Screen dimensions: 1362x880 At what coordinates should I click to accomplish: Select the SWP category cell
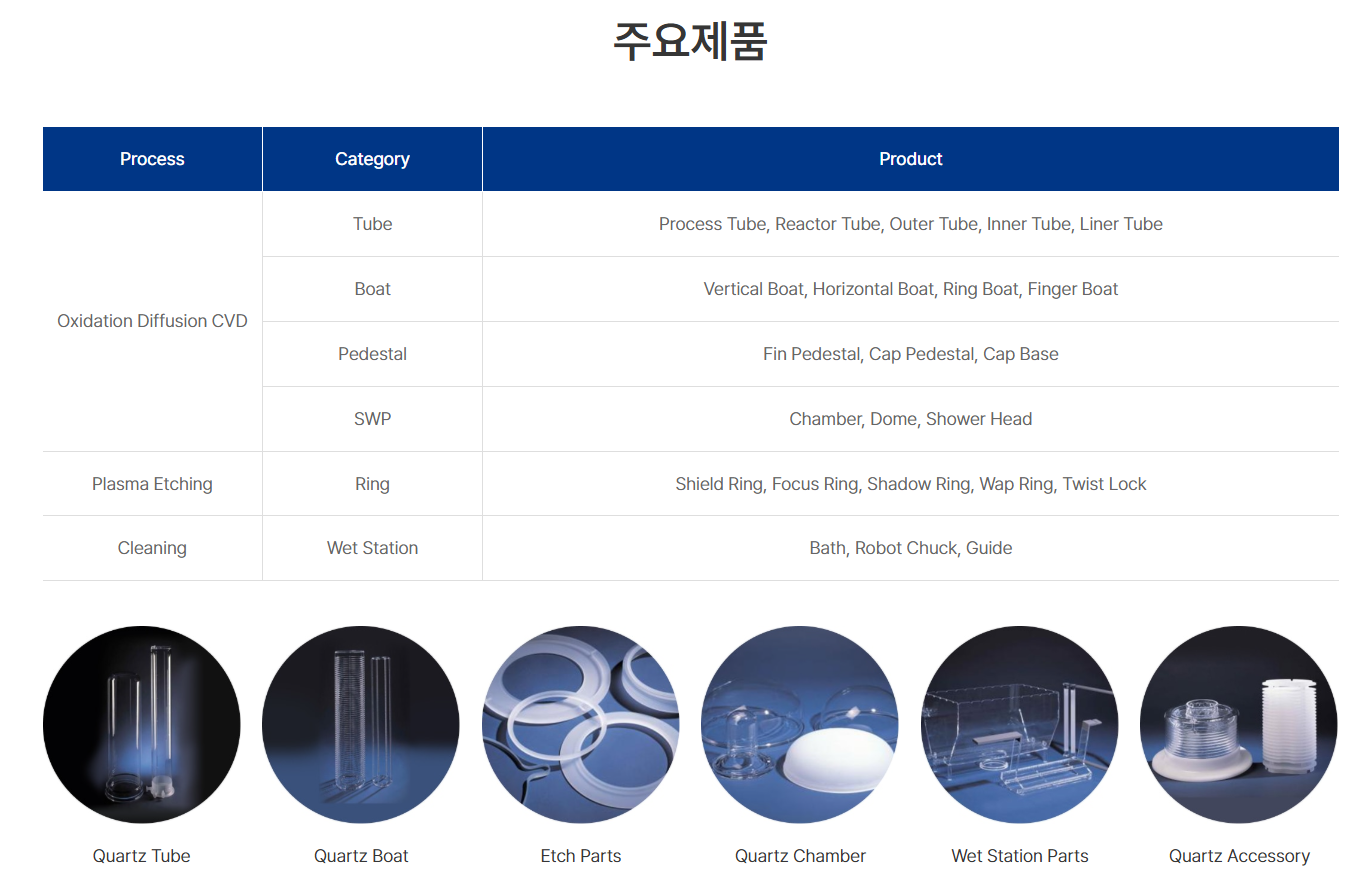[372, 419]
